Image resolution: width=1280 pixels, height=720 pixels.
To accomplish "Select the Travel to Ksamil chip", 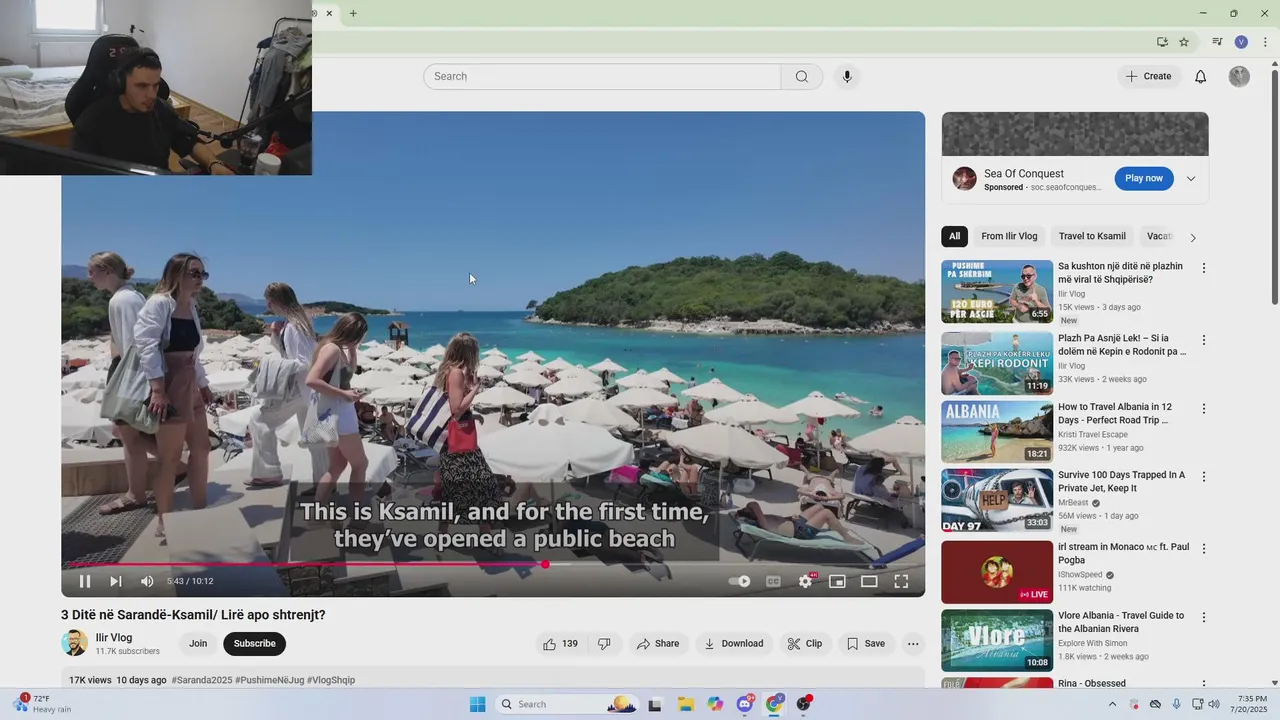I will (x=1092, y=237).
